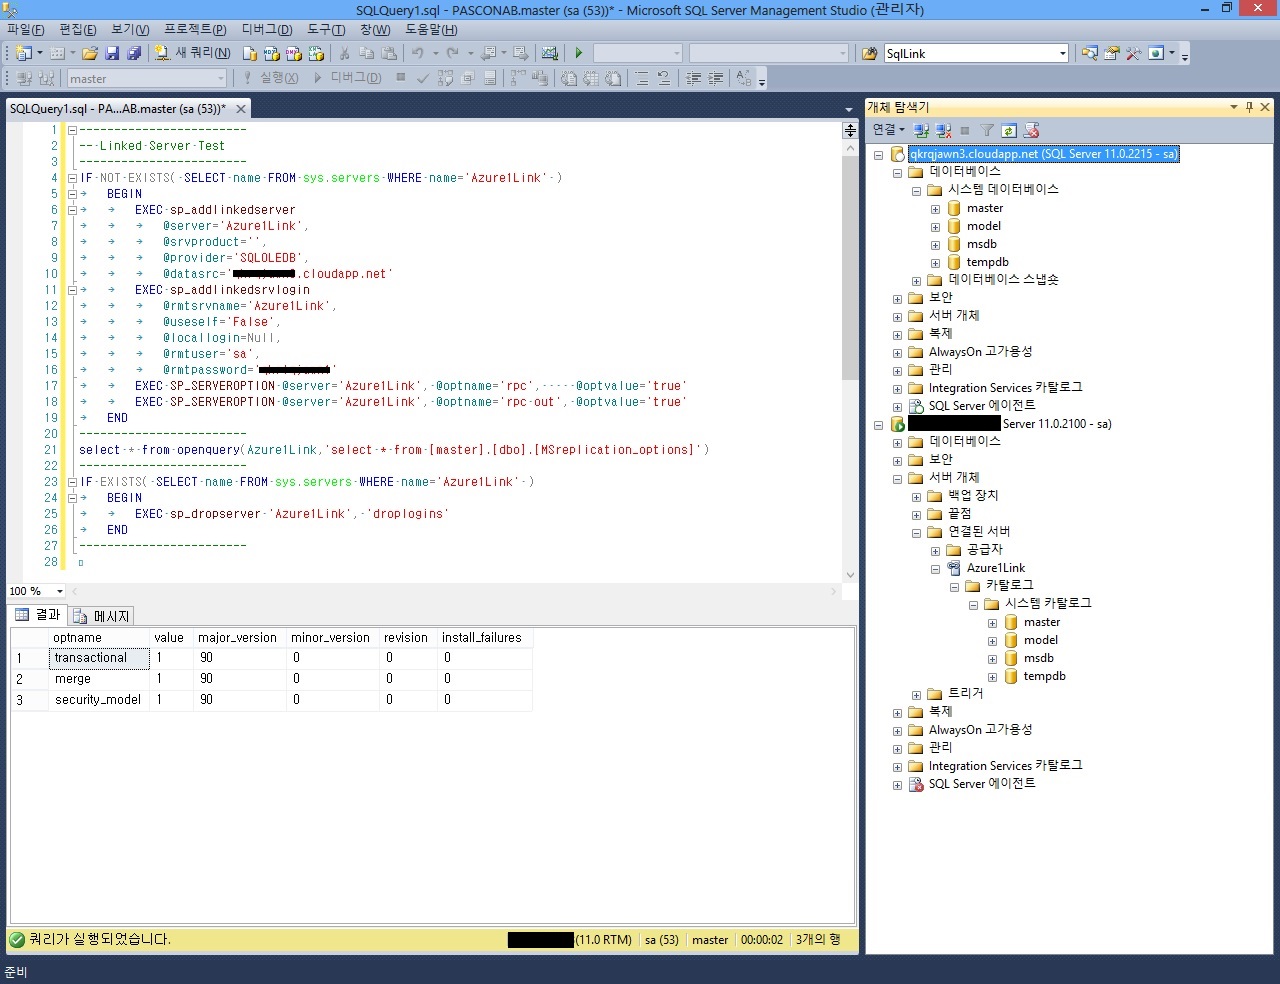Click the Decrease Indent icon
The height and width of the screenshot is (984, 1280).
point(693,78)
